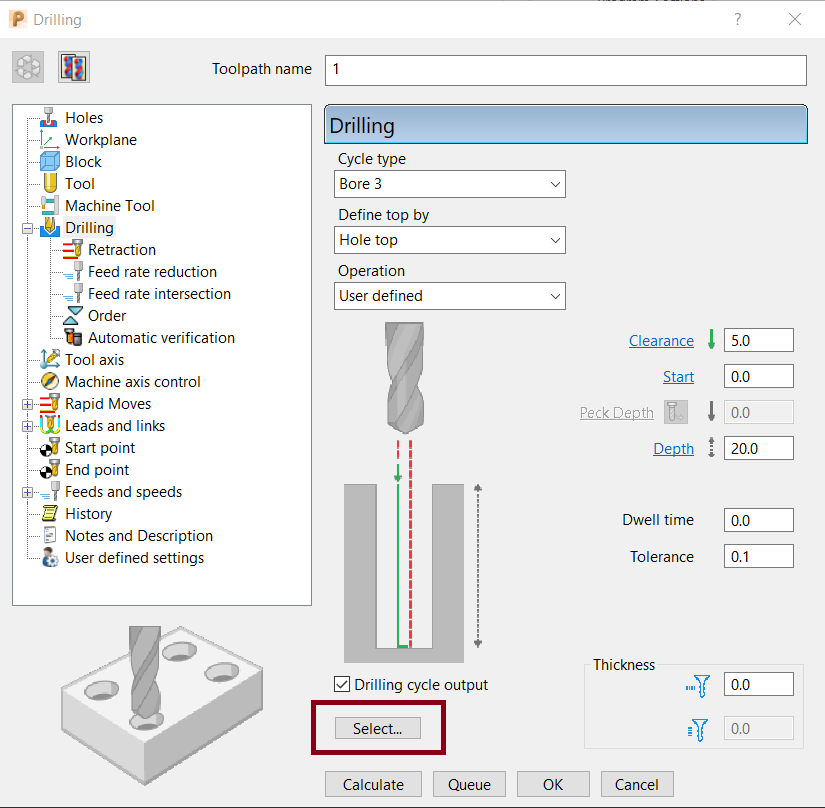Select Retraction in the settings tree
The width and height of the screenshot is (825, 808).
pos(121,249)
